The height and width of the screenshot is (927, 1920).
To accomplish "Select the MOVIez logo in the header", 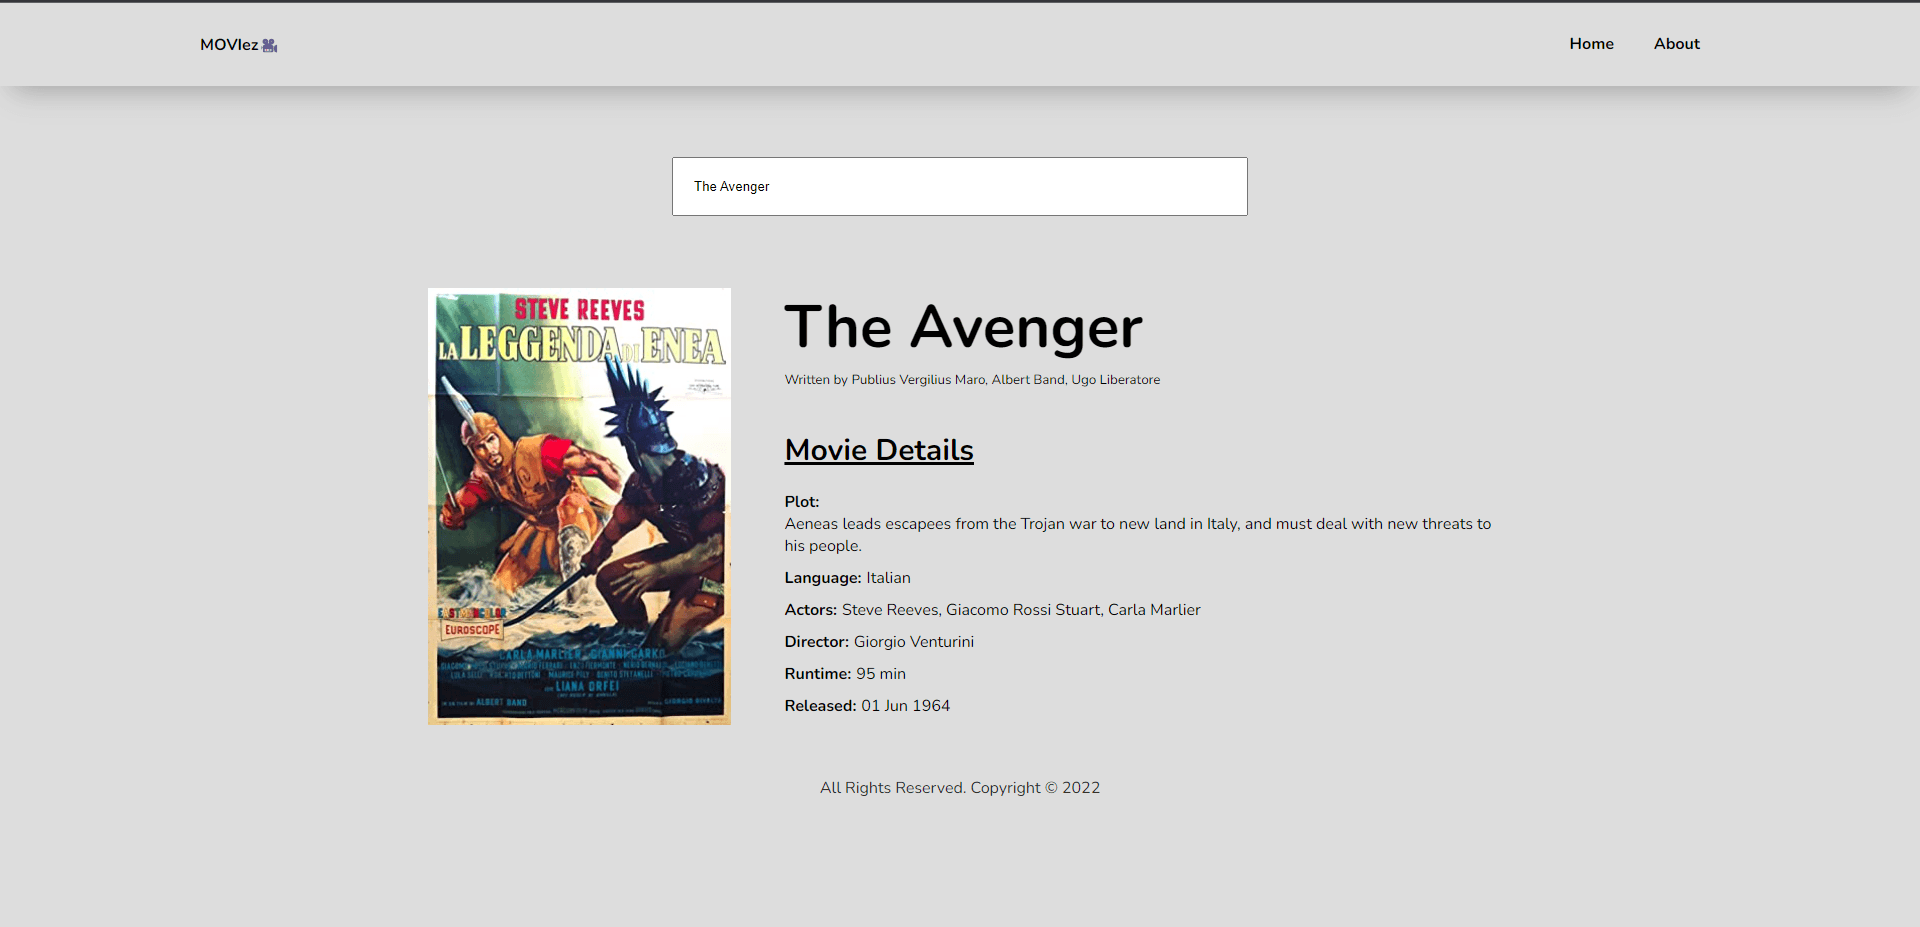I will tap(228, 44).
